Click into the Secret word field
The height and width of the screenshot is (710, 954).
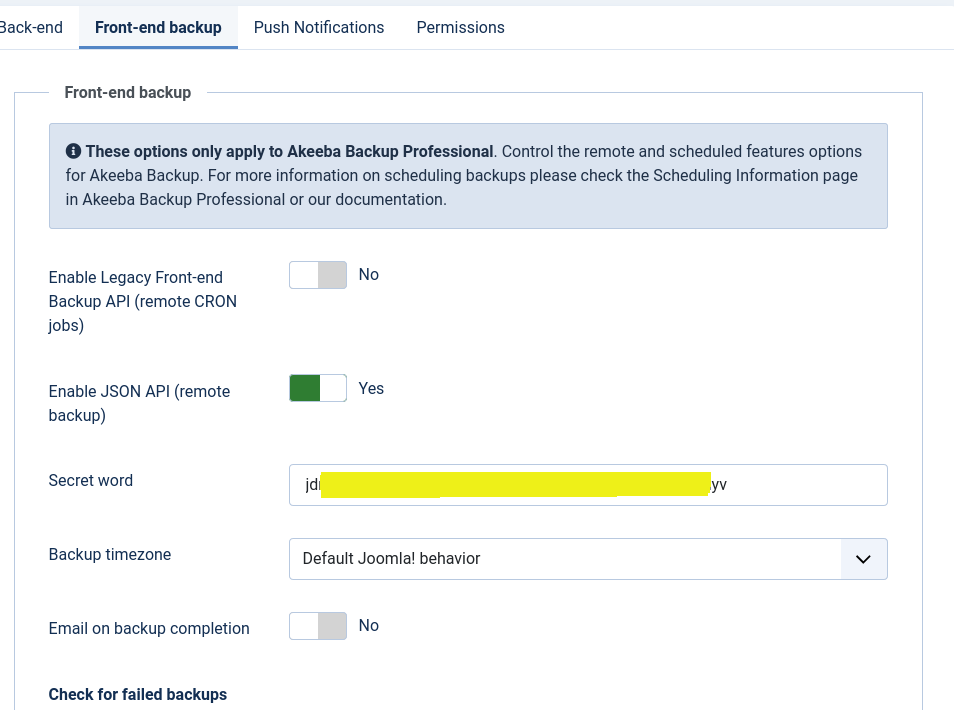[588, 485]
